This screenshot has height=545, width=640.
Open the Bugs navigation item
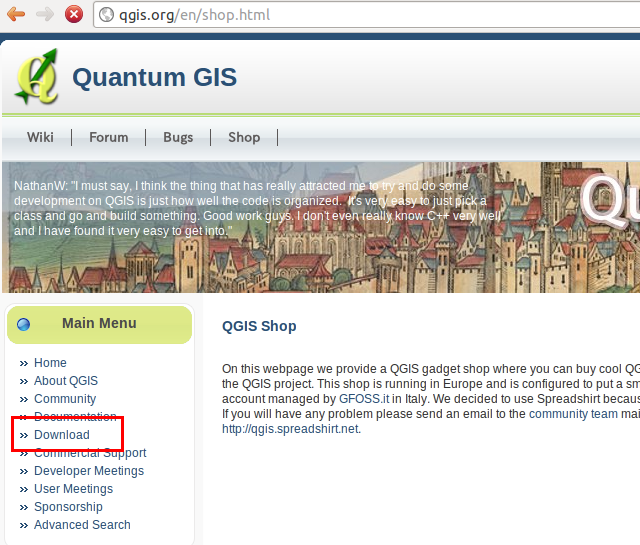(x=178, y=137)
